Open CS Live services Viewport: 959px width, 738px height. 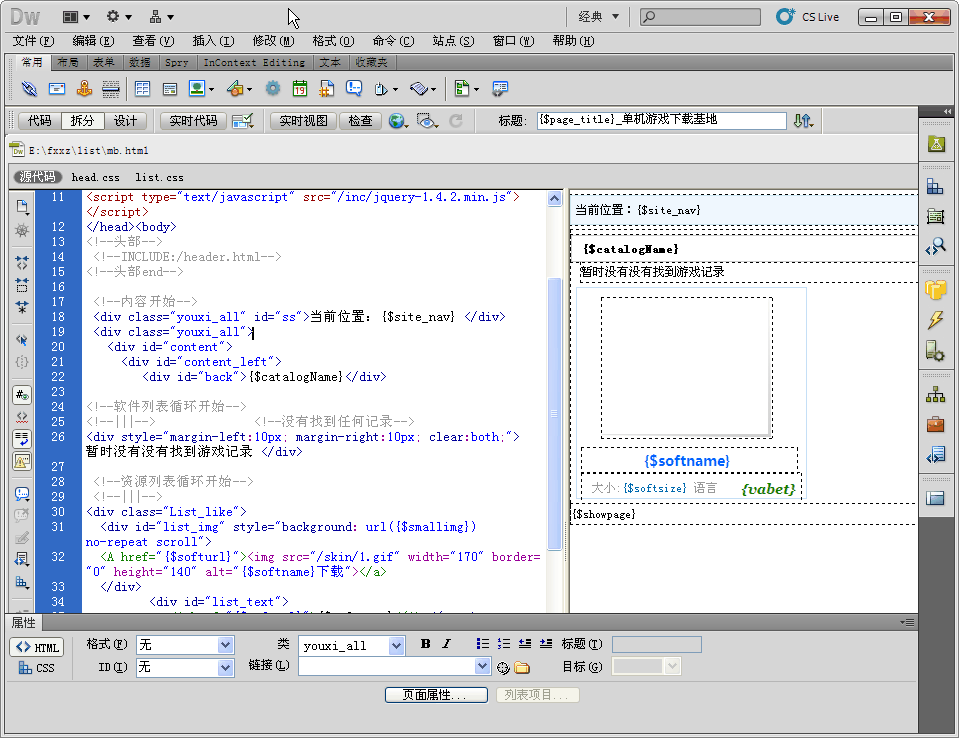tap(807, 17)
